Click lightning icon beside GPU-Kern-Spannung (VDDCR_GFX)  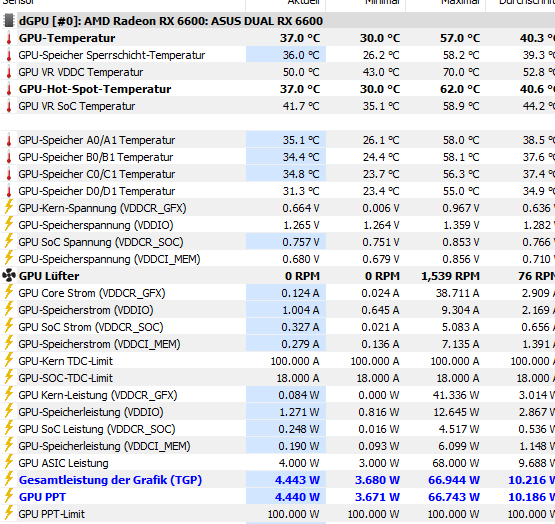(x=9, y=208)
